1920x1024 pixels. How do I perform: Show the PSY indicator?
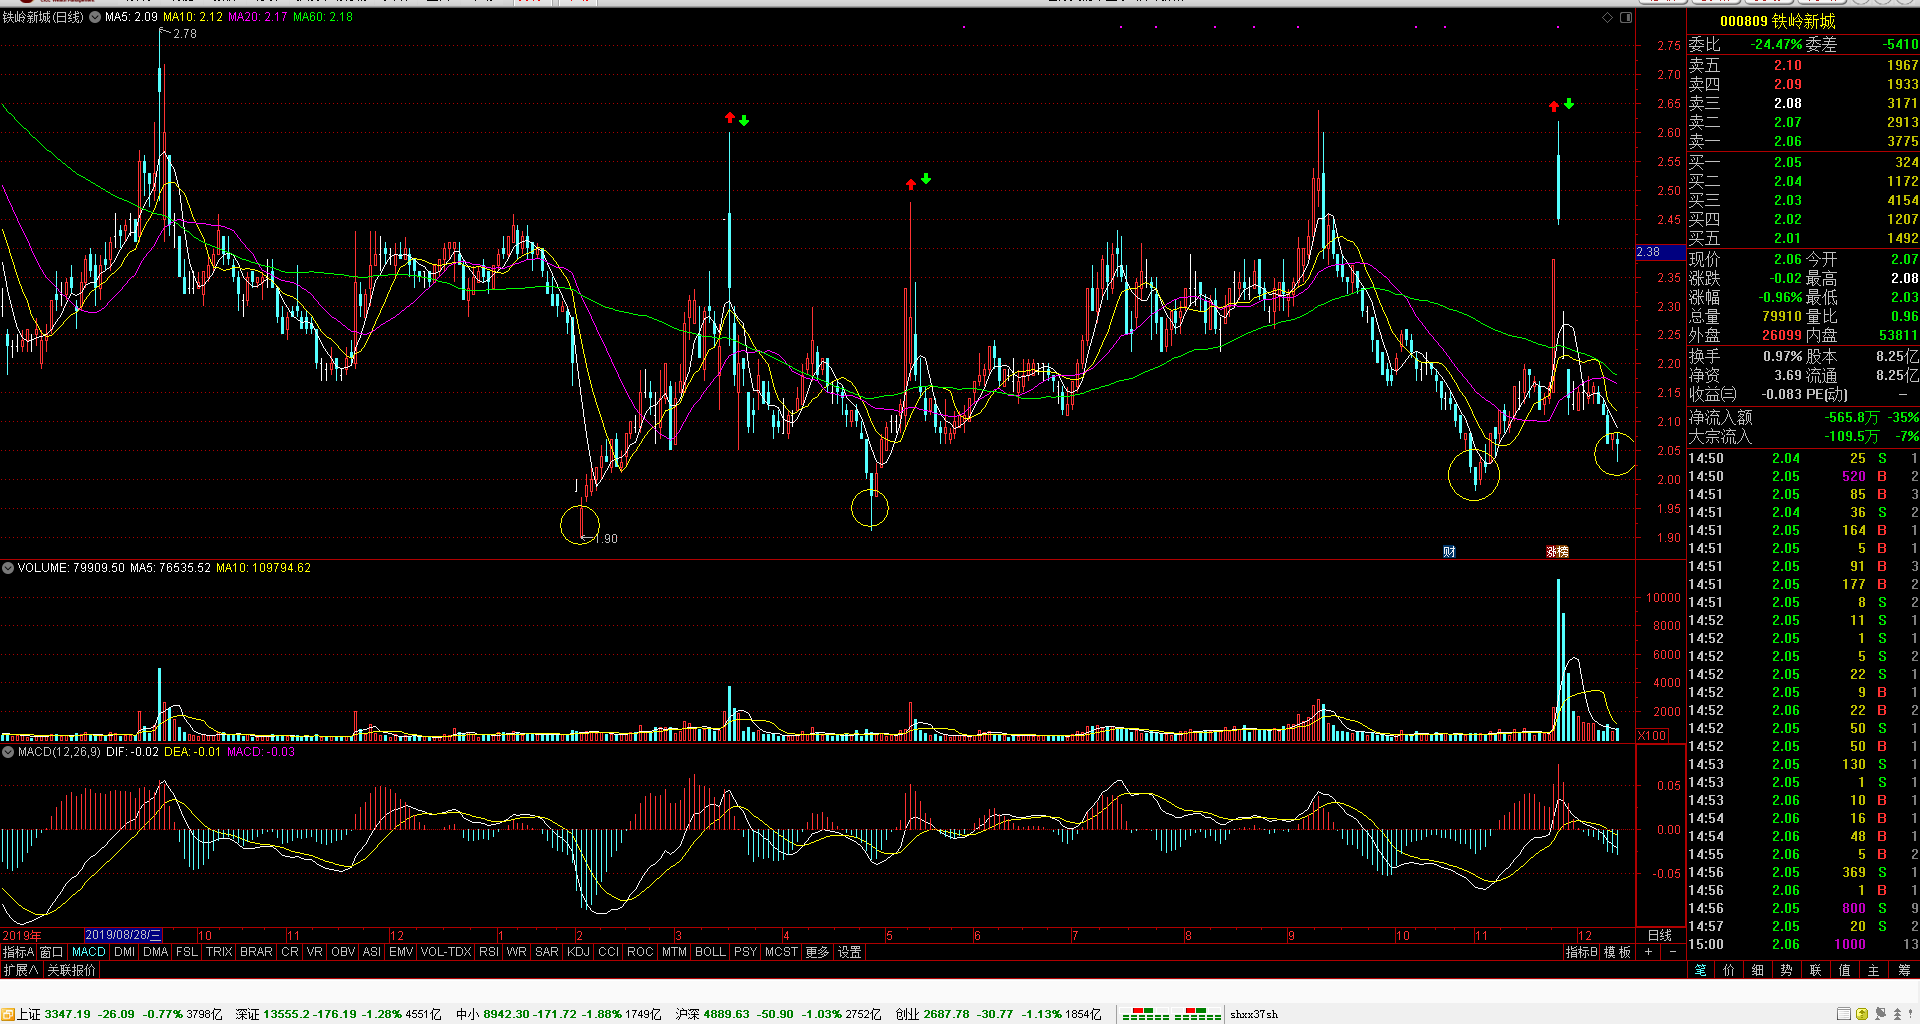point(746,952)
